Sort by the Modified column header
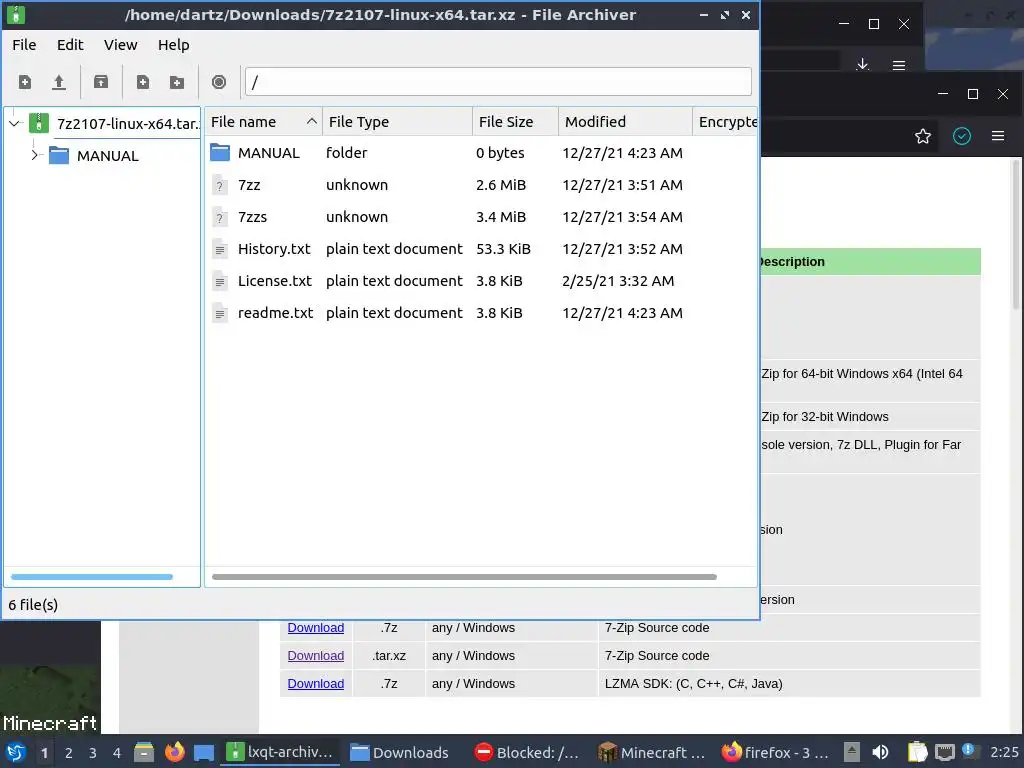This screenshot has height=768, width=1024. point(625,121)
